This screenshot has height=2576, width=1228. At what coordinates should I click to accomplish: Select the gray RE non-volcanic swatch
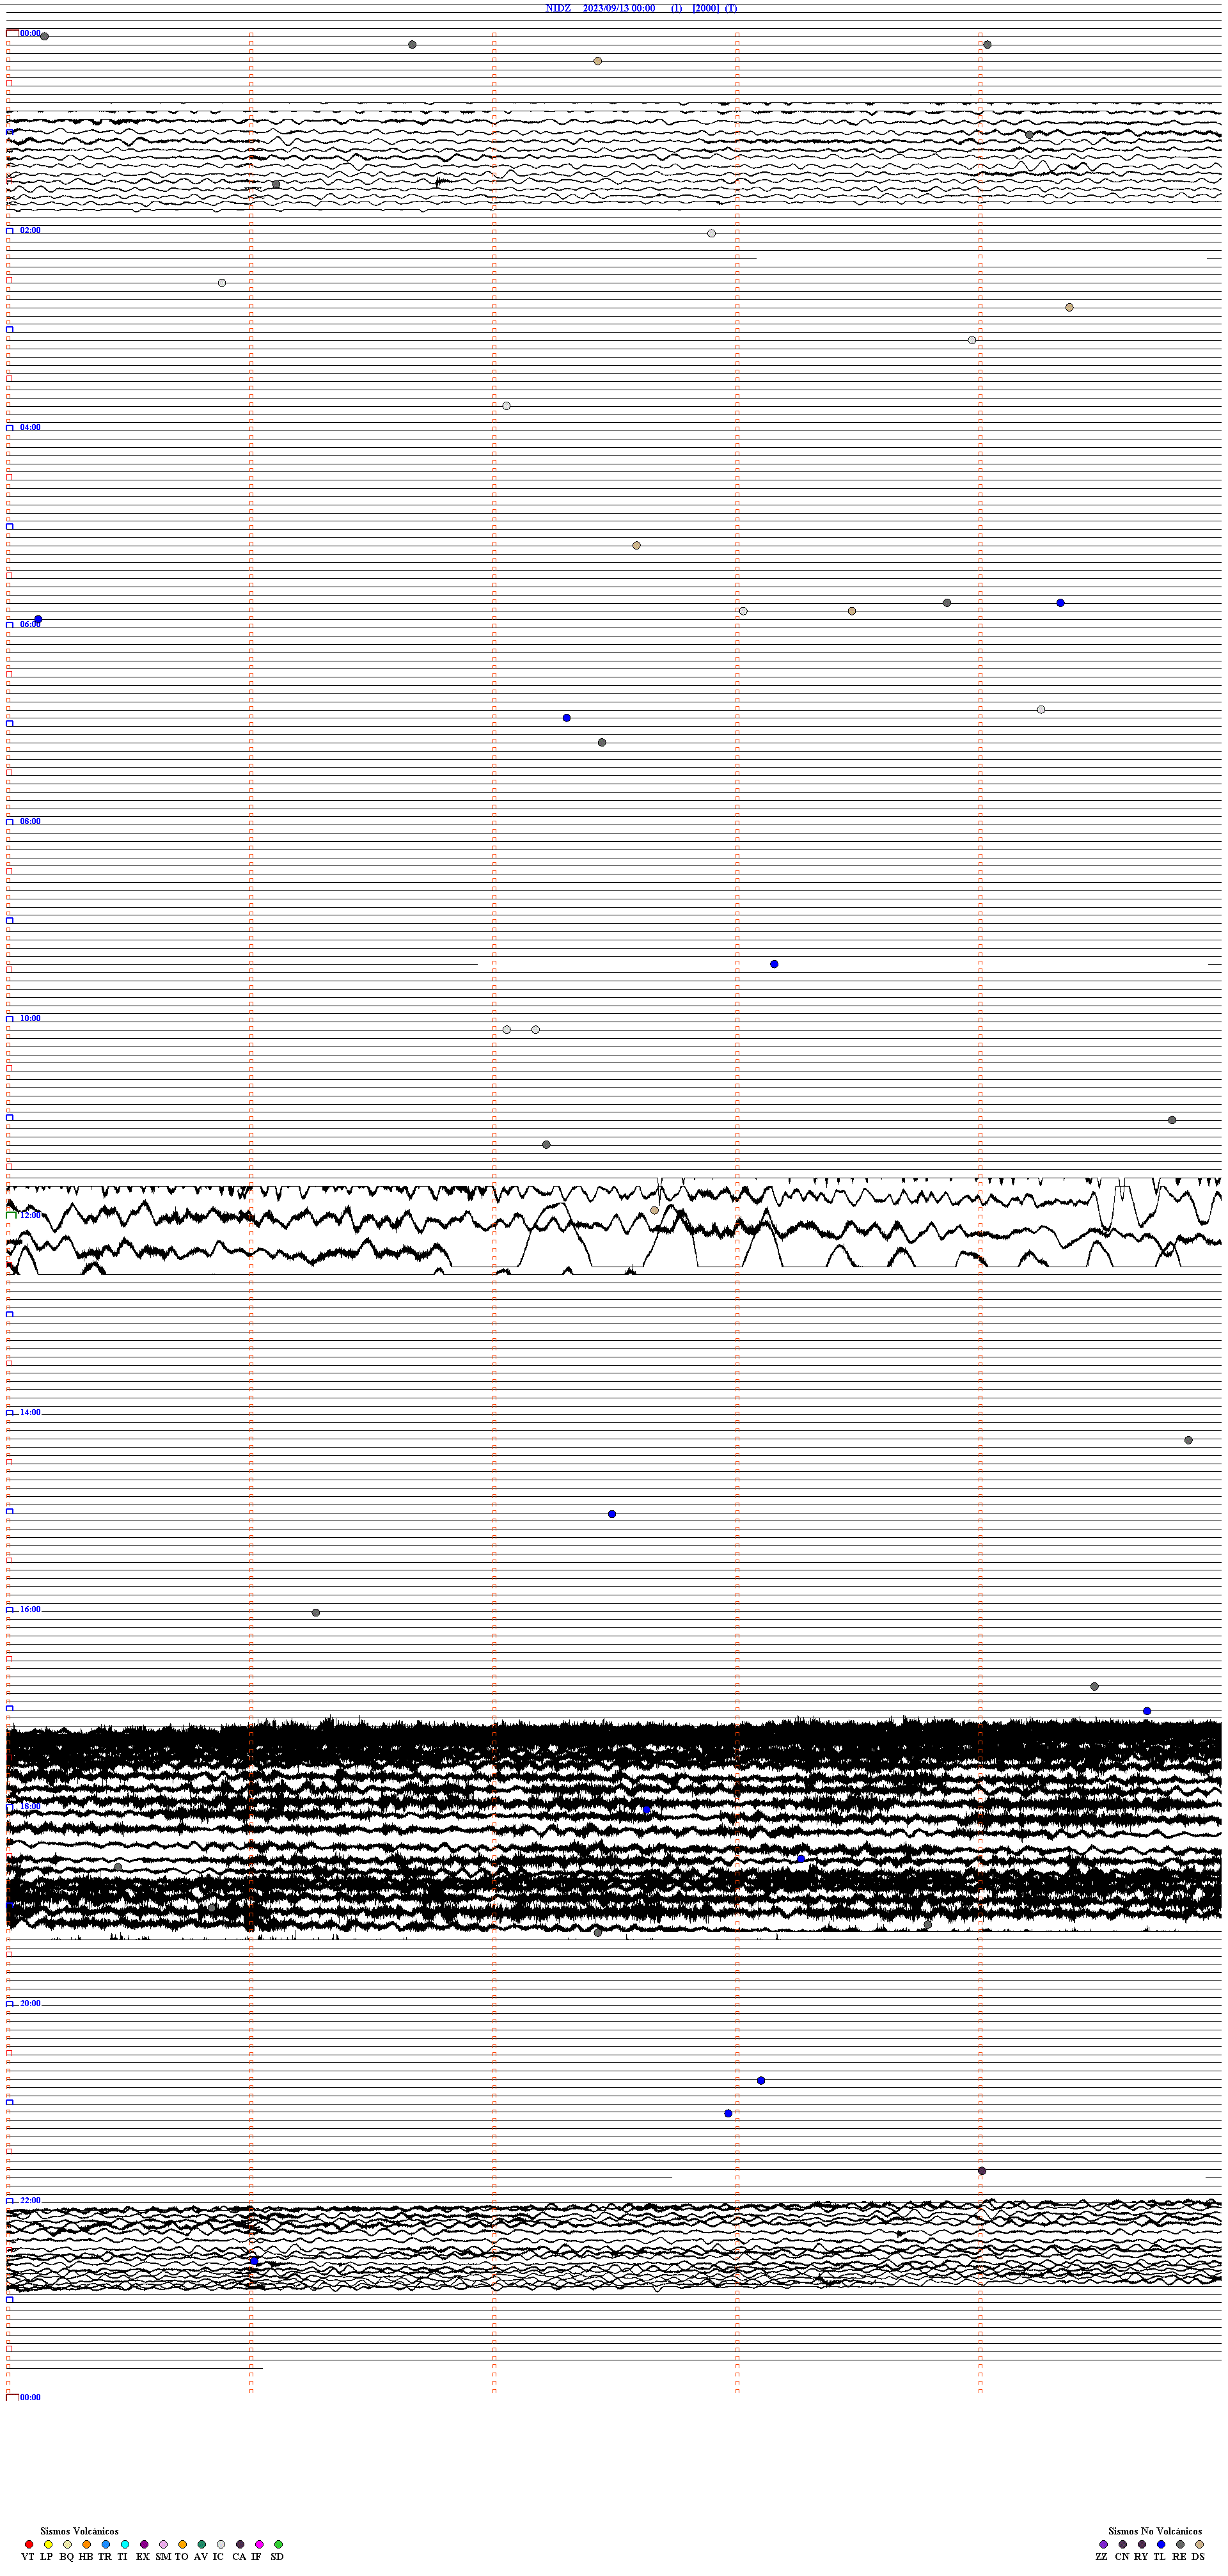[x=1181, y=2544]
